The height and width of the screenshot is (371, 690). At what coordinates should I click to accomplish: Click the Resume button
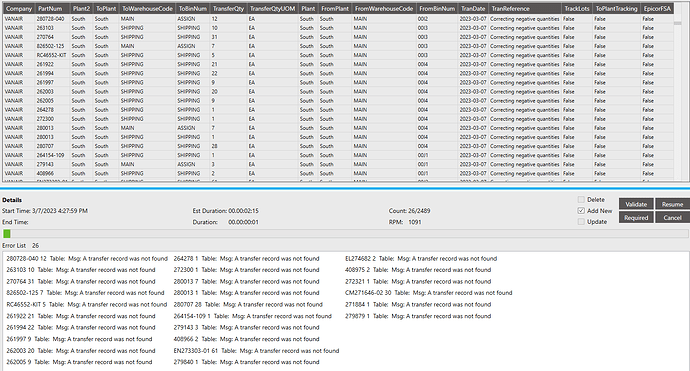click(x=672, y=204)
